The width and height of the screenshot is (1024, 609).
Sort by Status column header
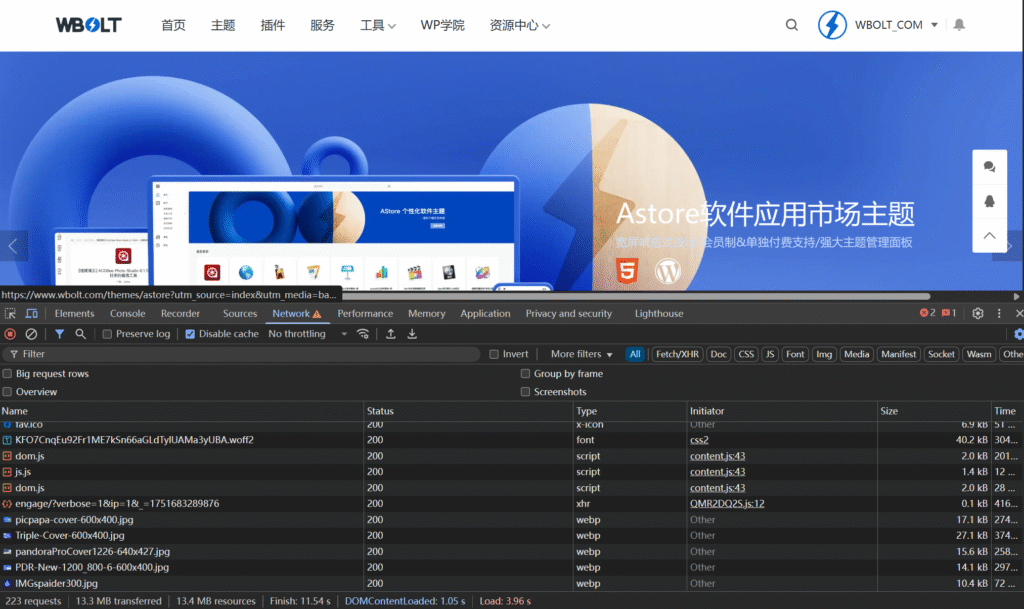coord(468,411)
